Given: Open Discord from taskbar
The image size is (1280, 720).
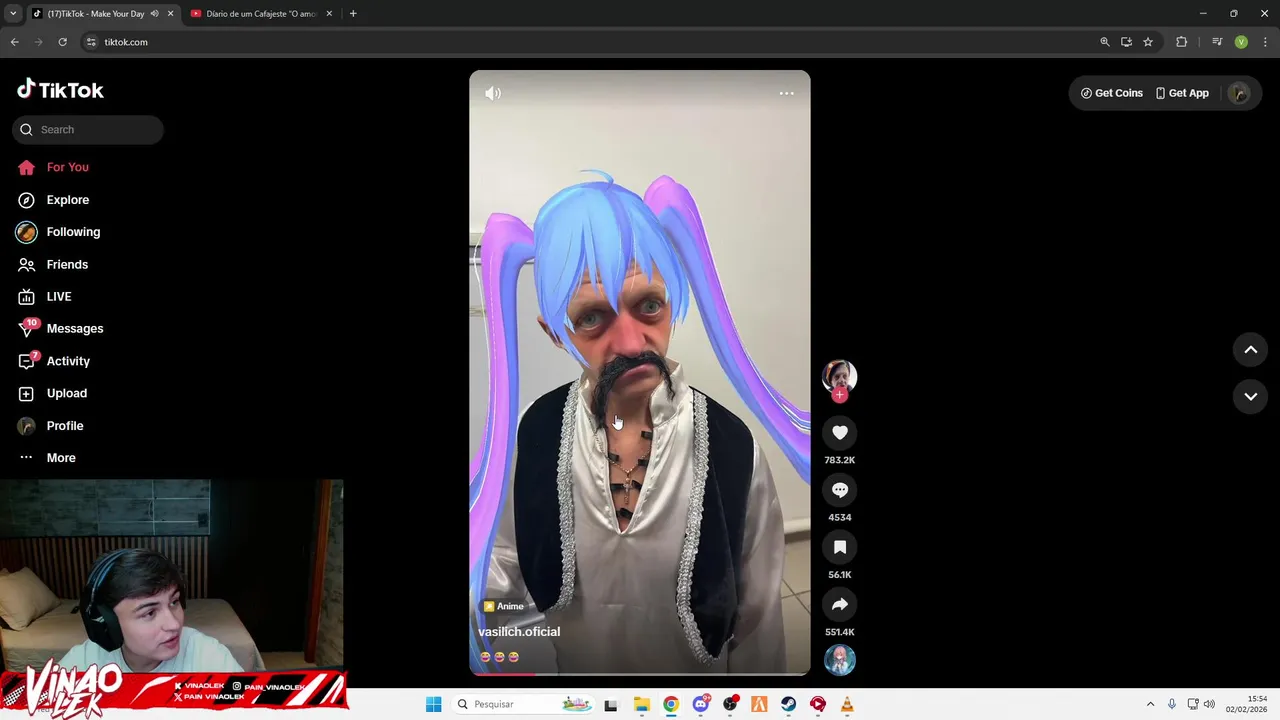Looking at the screenshot, I should coord(701,704).
